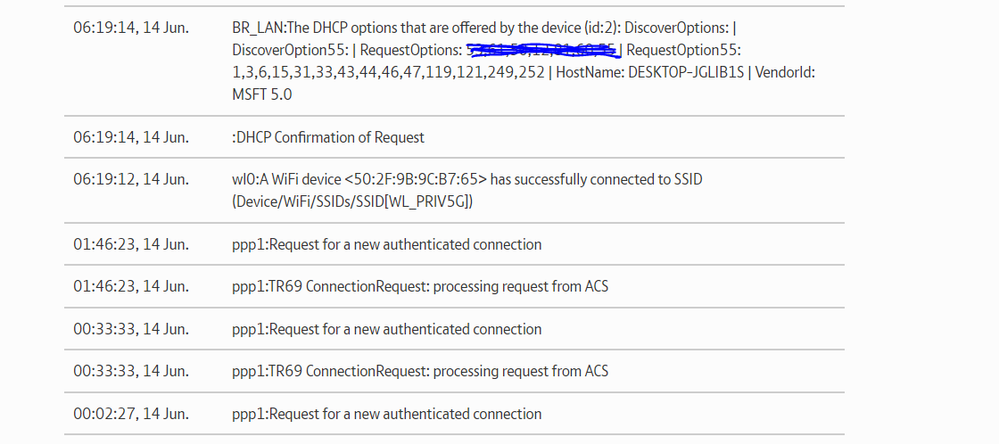Click timestamp next to 01:46:23 TR69 entry
999x444 pixels.
[131, 287]
